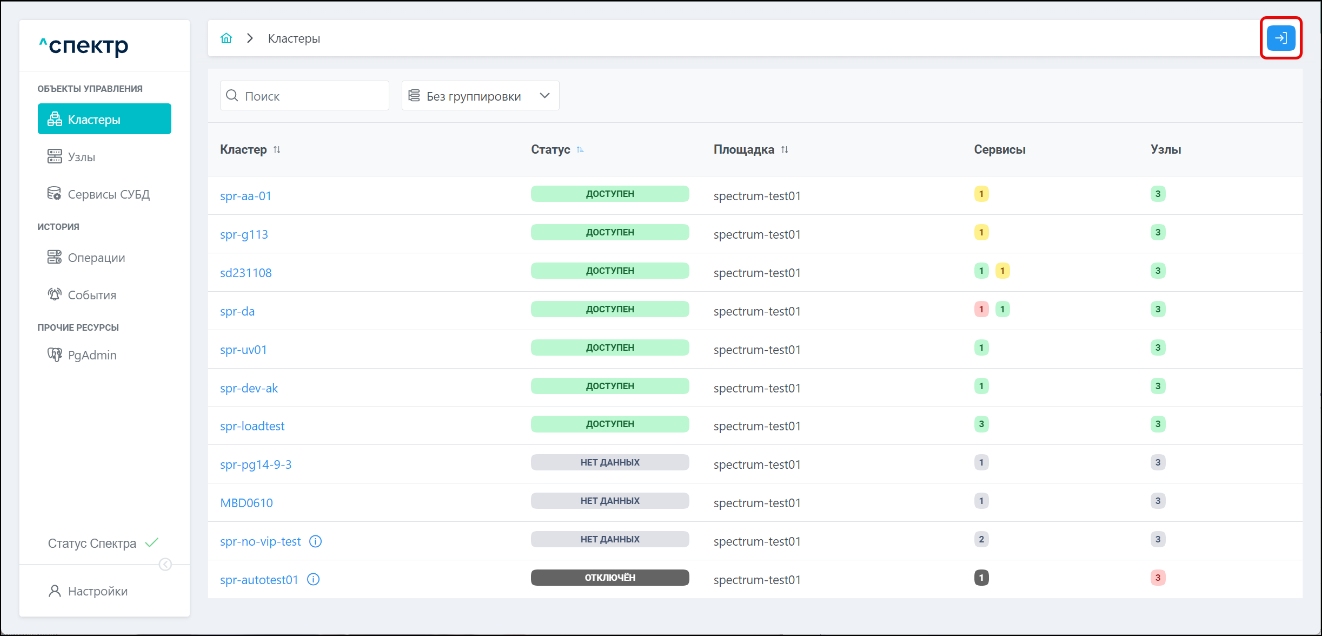Click the logout icon in top-right corner
The image size is (1322, 637).
(1280, 38)
